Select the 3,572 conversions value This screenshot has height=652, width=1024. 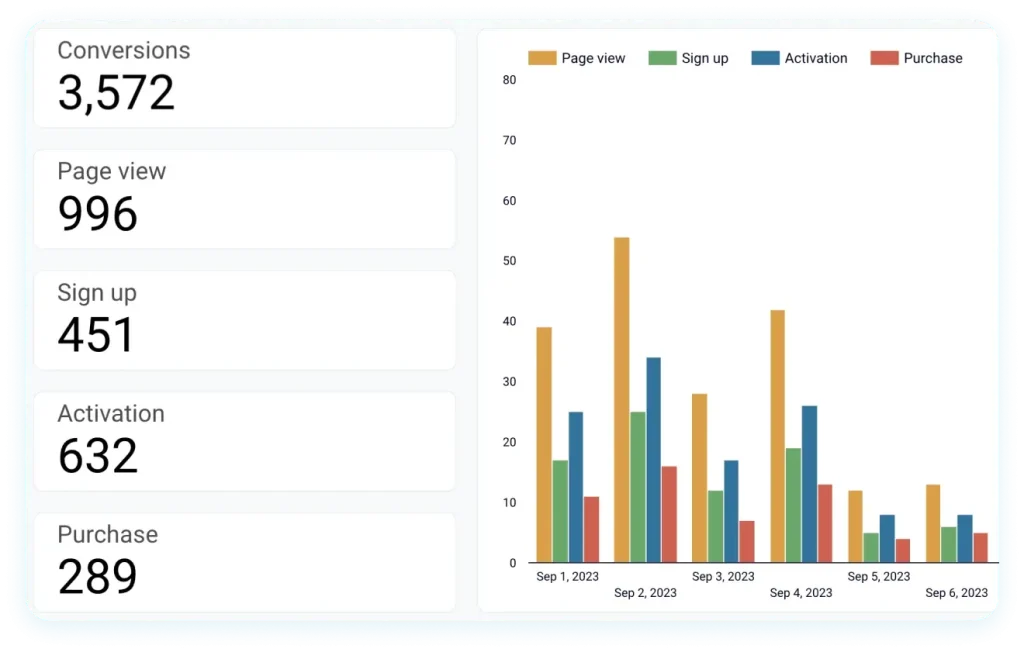pyautogui.click(x=116, y=93)
